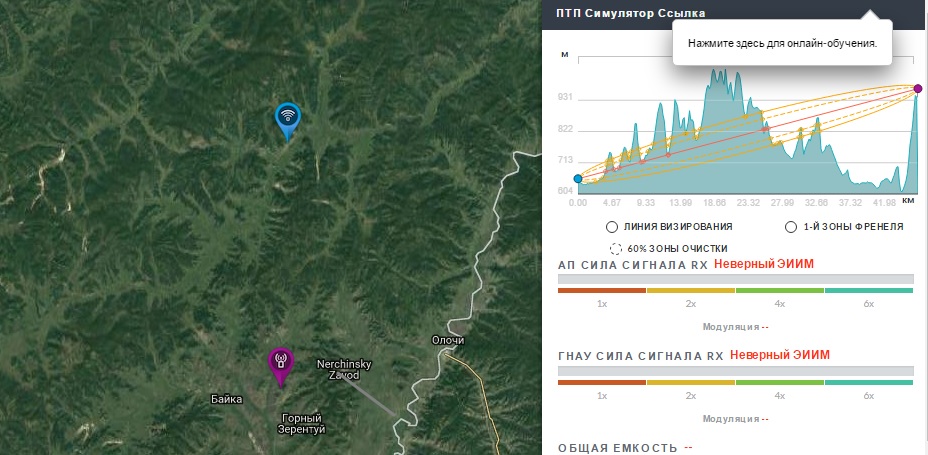Click the 41.98 distance axis value
The height and width of the screenshot is (455, 928).
click(884, 202)
